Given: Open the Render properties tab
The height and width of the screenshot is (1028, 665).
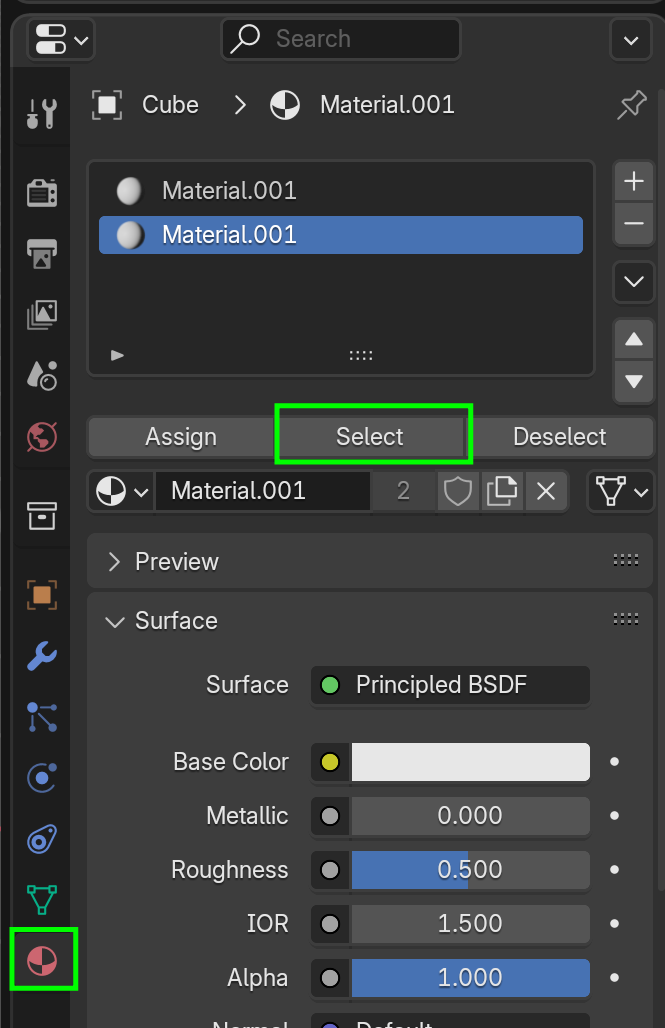Looking at the screenshot, I should point(41,192).
